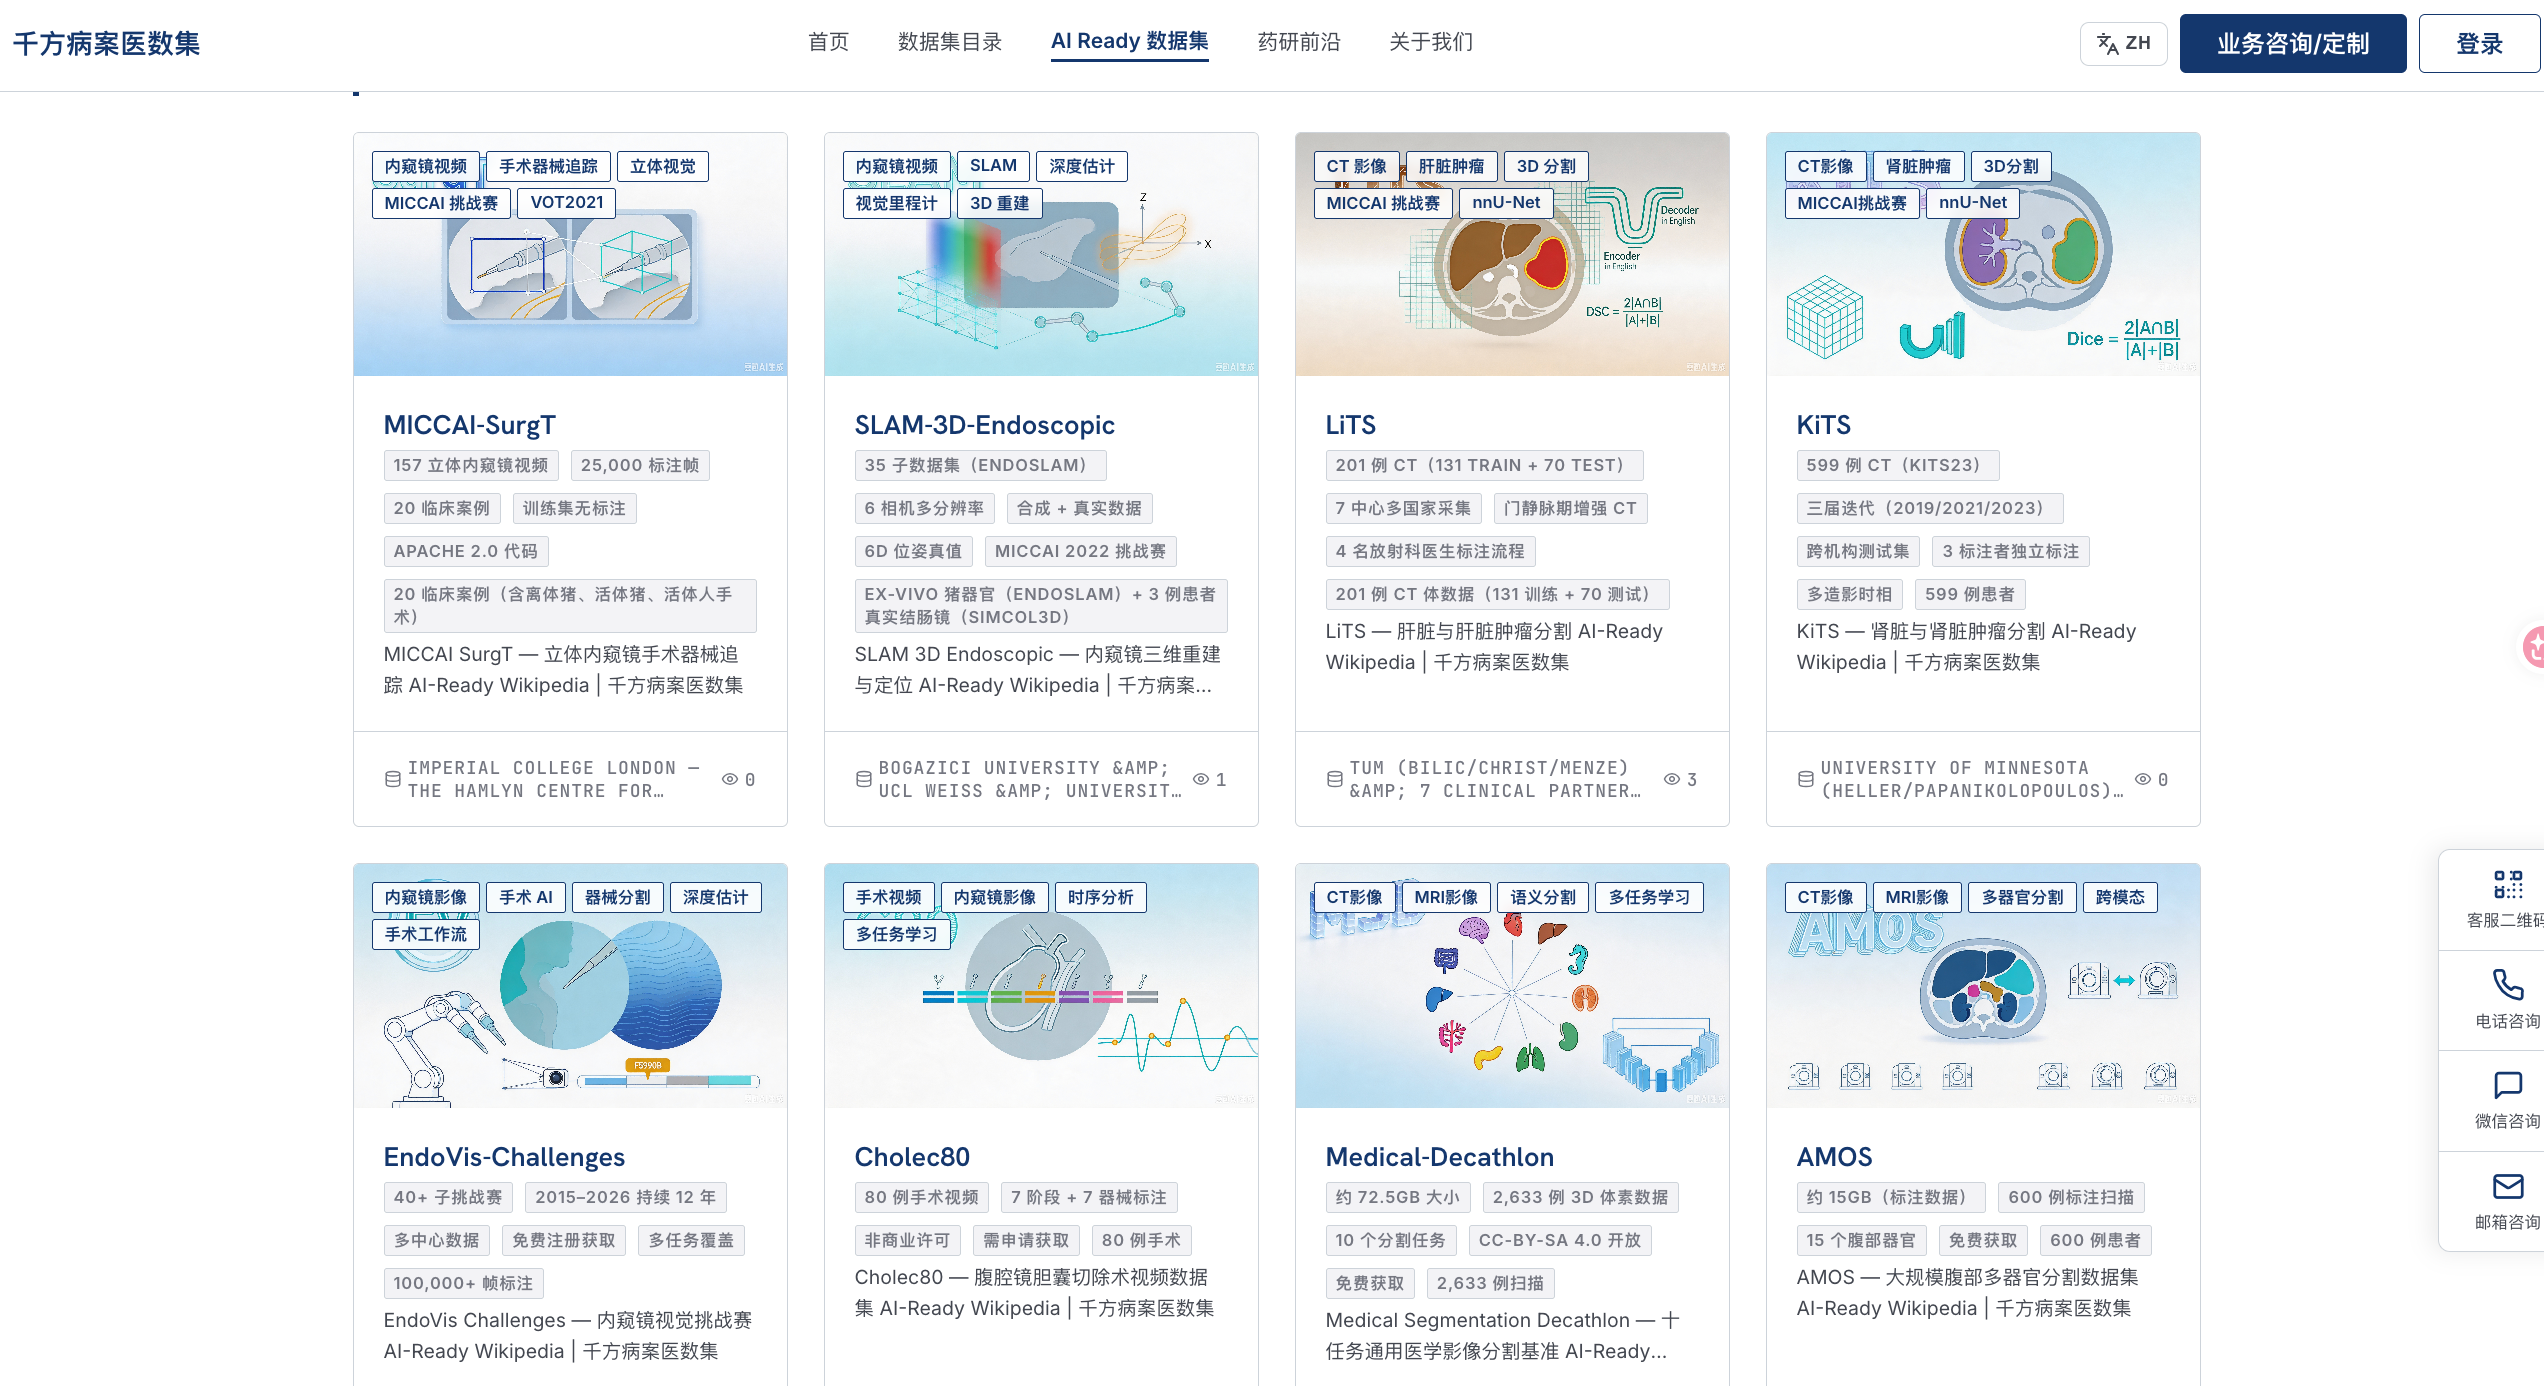Click the VOT2021 tag
Viewport: 2544px width, 1386px height.
pyautogui.click(x=567, y=203)
